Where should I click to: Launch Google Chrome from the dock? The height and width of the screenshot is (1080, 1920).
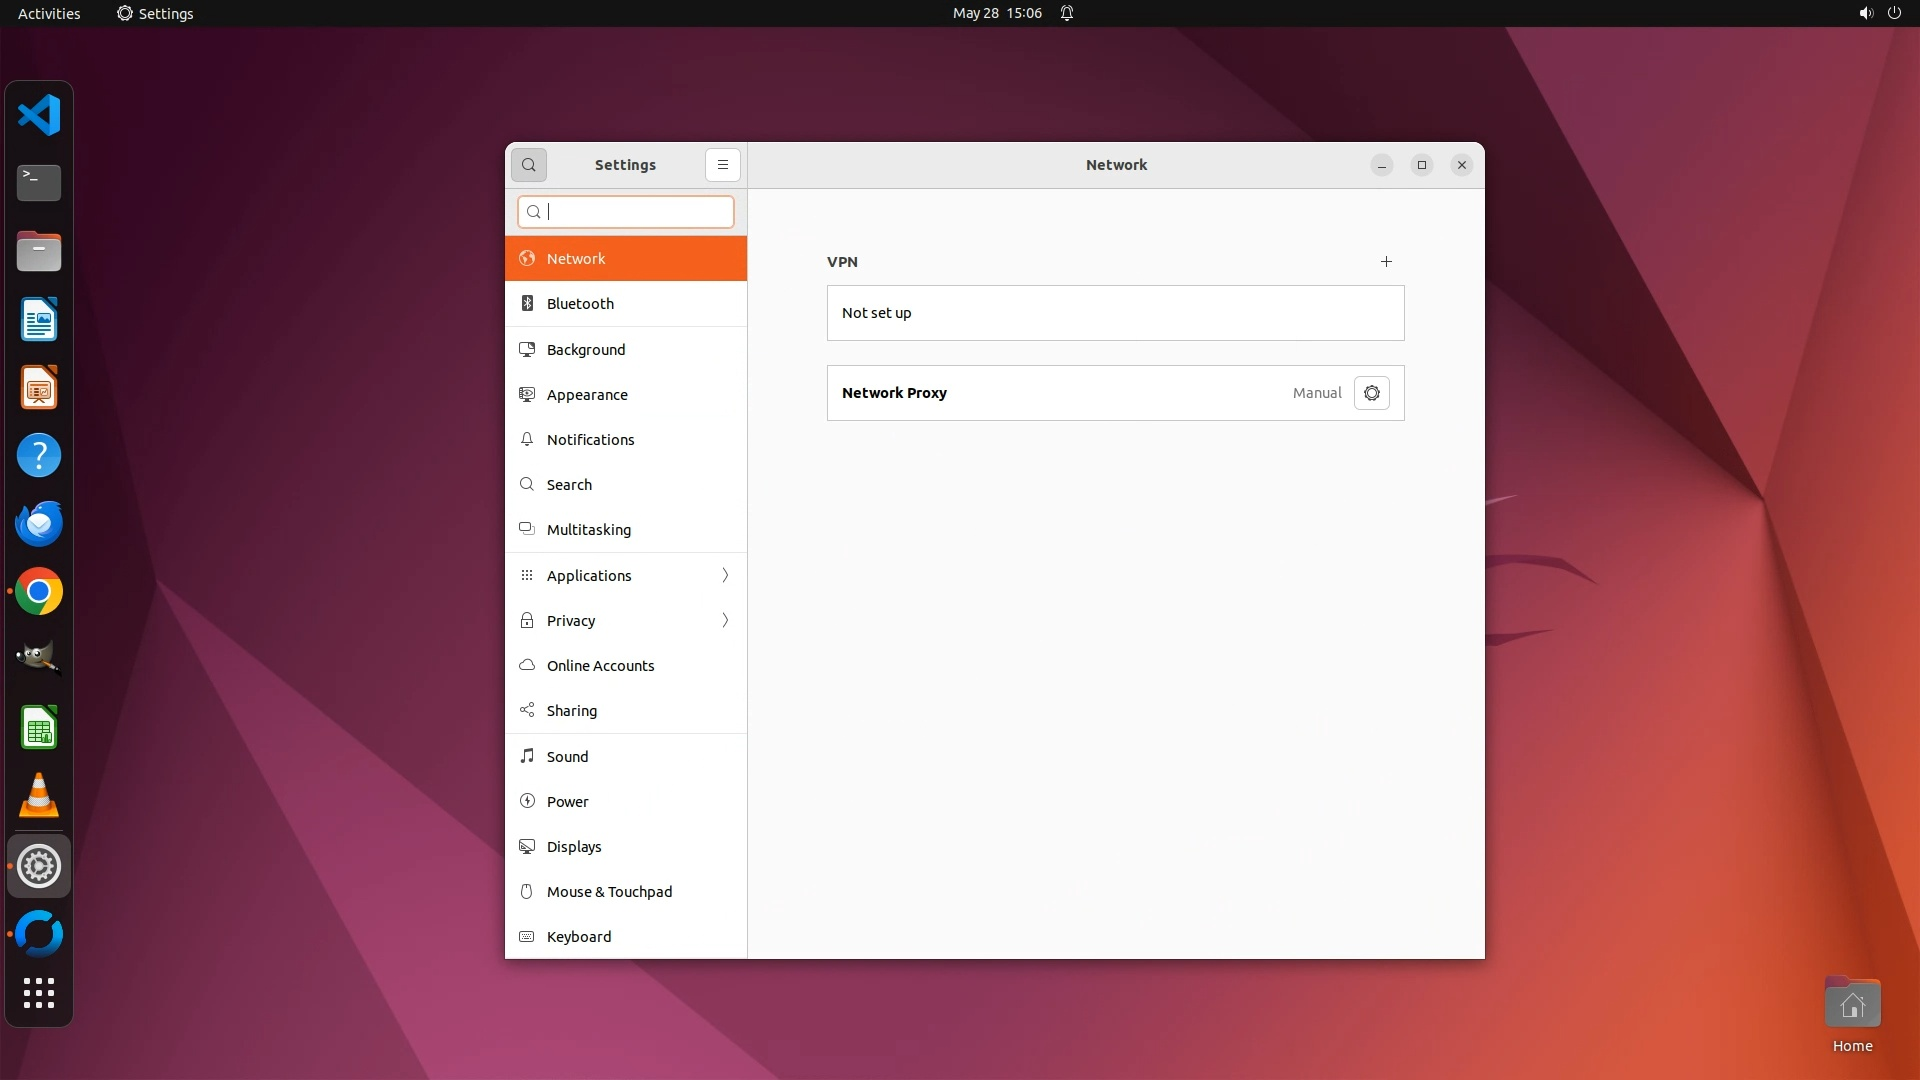pos(39,592)
